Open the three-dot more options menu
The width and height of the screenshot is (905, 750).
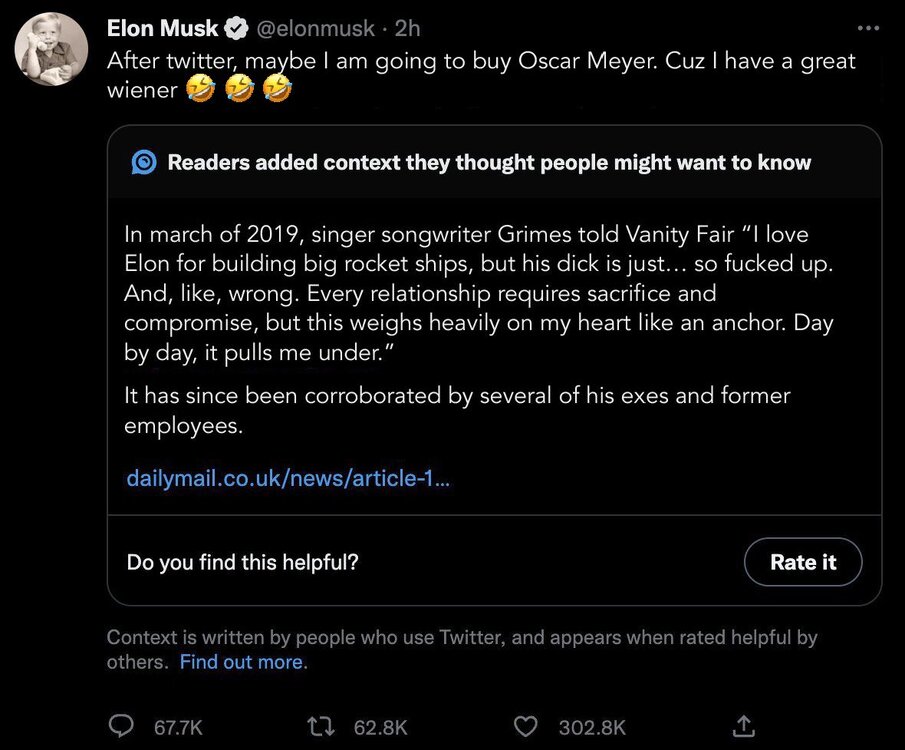(869, 27)
